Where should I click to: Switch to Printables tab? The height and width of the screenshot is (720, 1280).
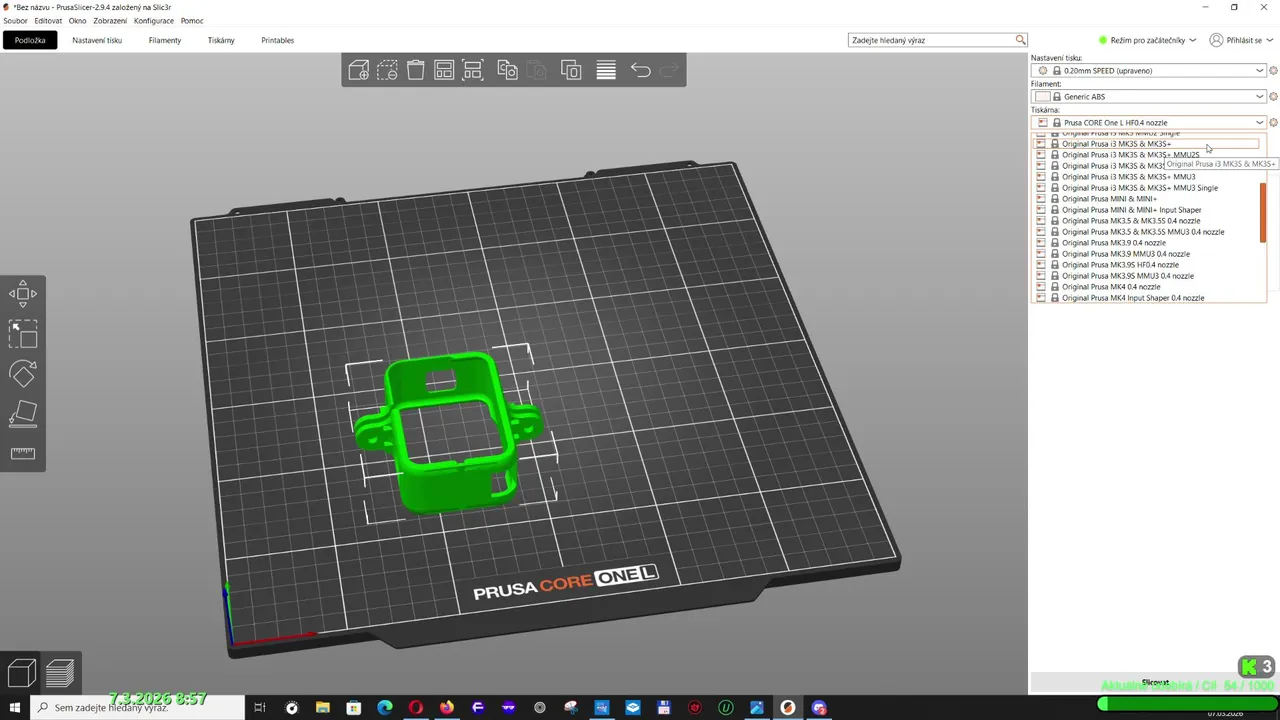click(277, 40)
